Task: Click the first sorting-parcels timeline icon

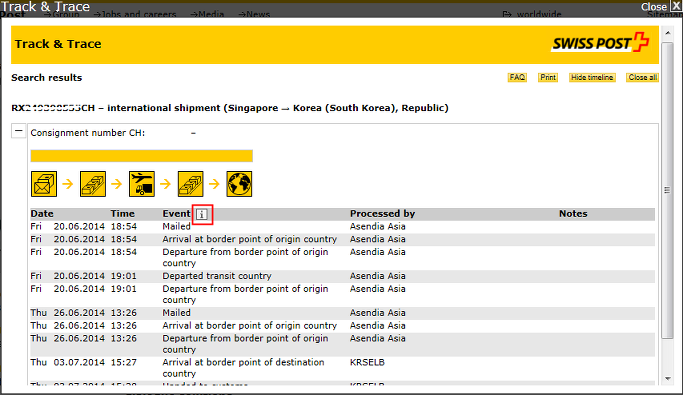Action: pyautogui.click(x=93, y=184)
